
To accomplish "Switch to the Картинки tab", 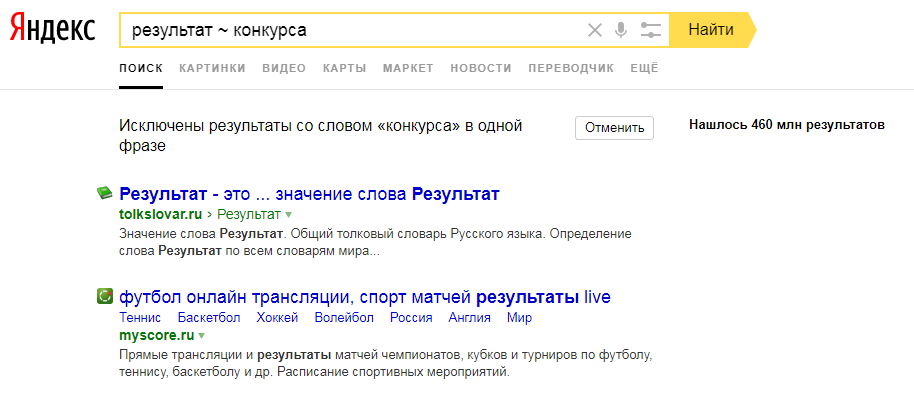I will (212, 68).
